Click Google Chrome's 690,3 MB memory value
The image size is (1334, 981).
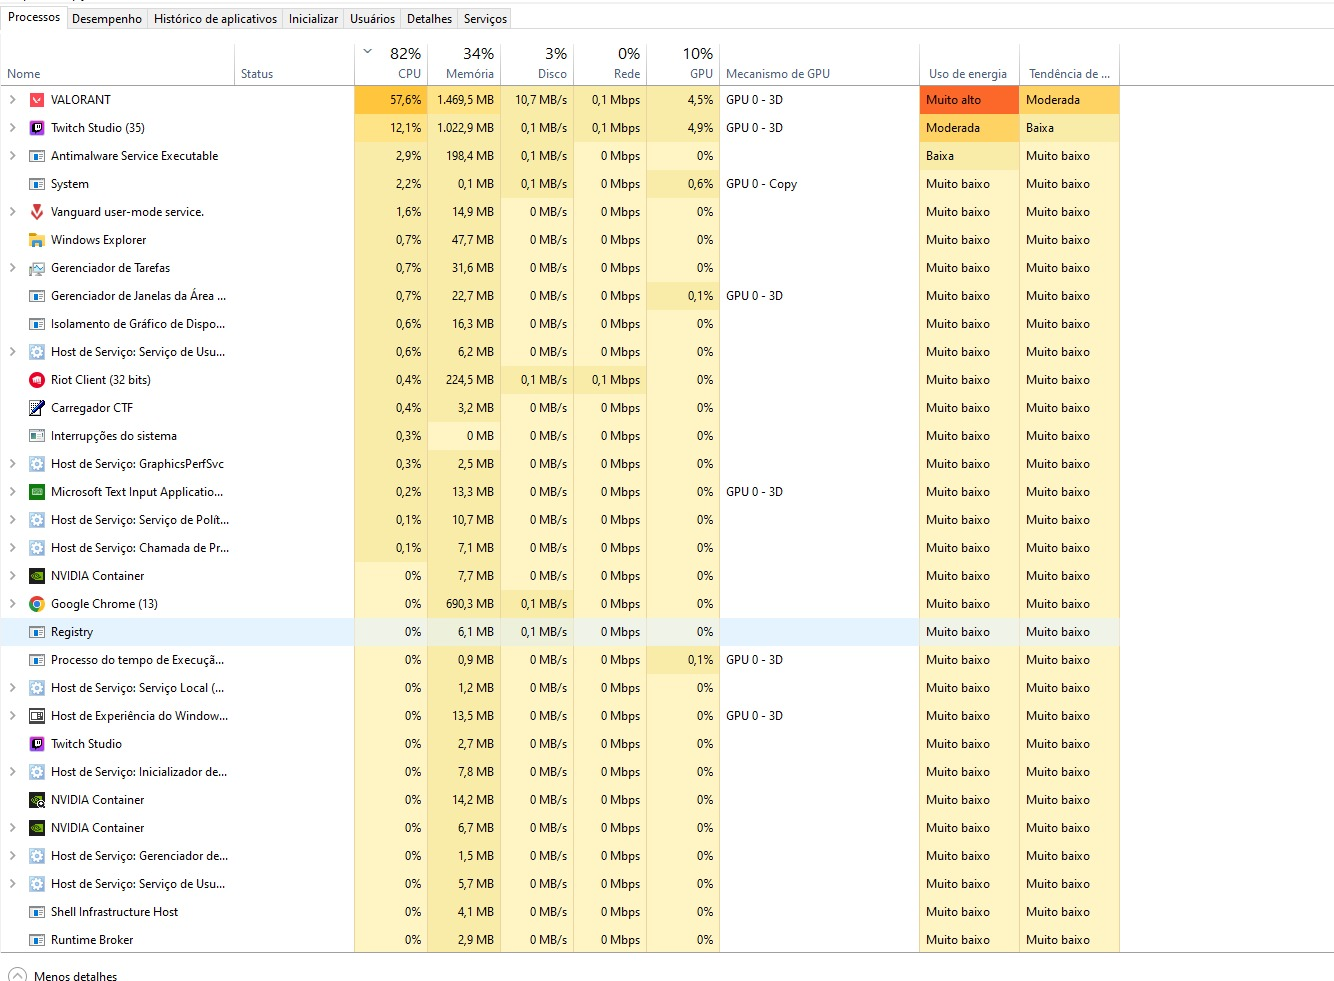[464, 604]
